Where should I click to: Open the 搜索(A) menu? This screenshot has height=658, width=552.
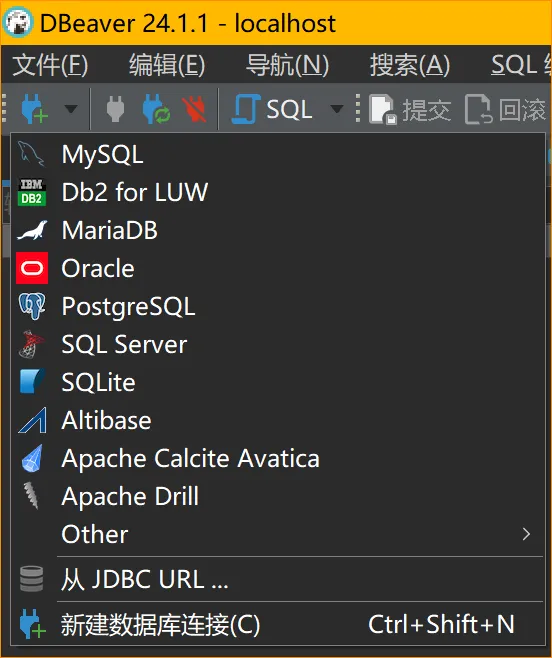point(410,65)
